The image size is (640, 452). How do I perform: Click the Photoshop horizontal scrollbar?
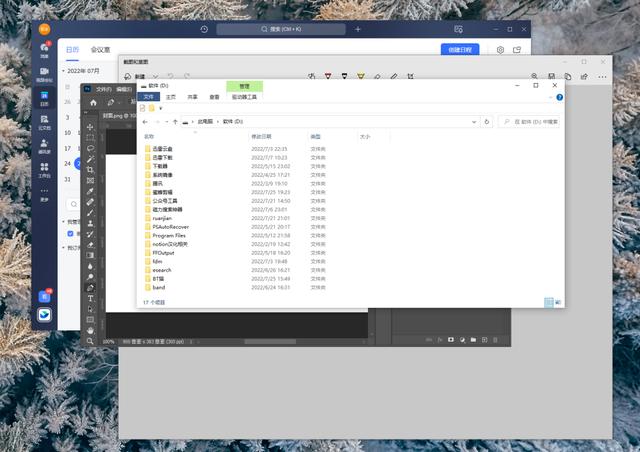pos(270,342)
